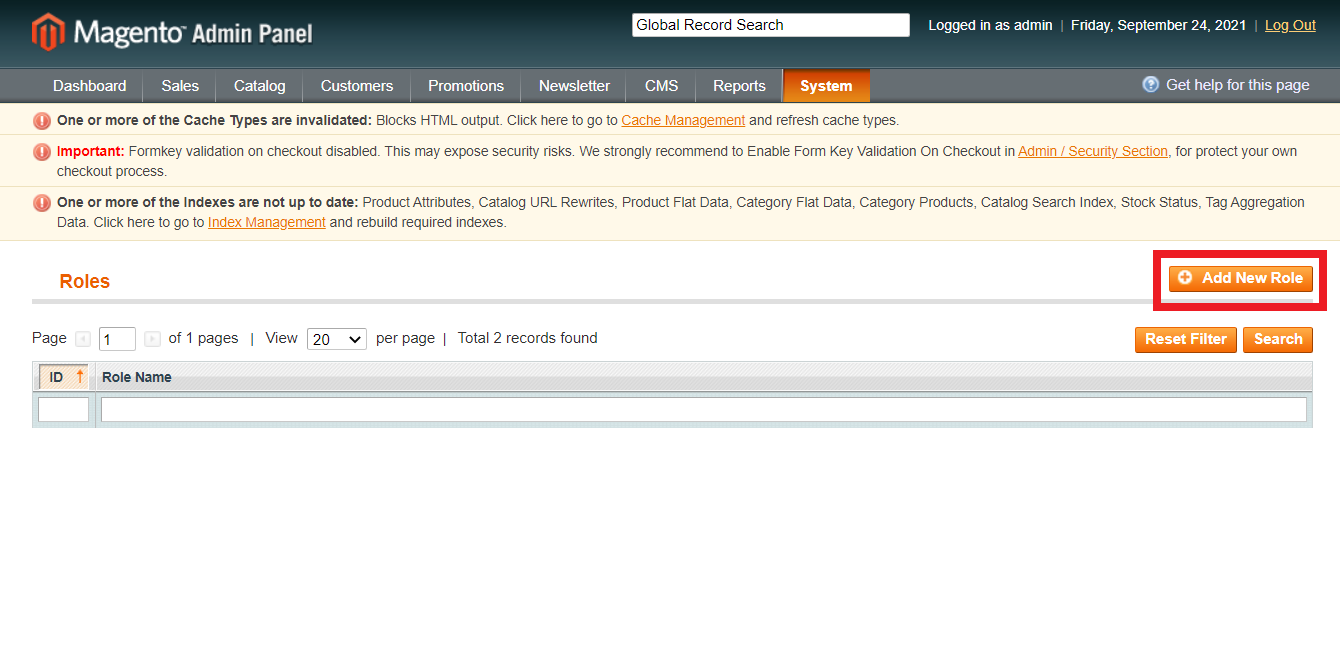Image resolution: width=1340 pixels, height=654 pixels.
Task: Focus the Global Record Search field
Action: (770, 25)
